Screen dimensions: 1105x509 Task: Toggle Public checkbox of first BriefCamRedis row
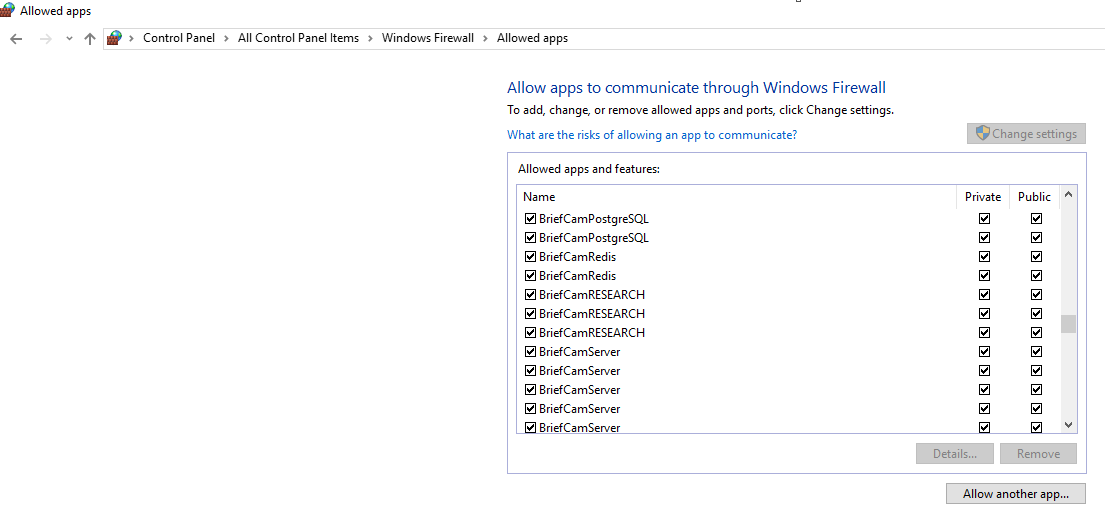point(1036,257)
